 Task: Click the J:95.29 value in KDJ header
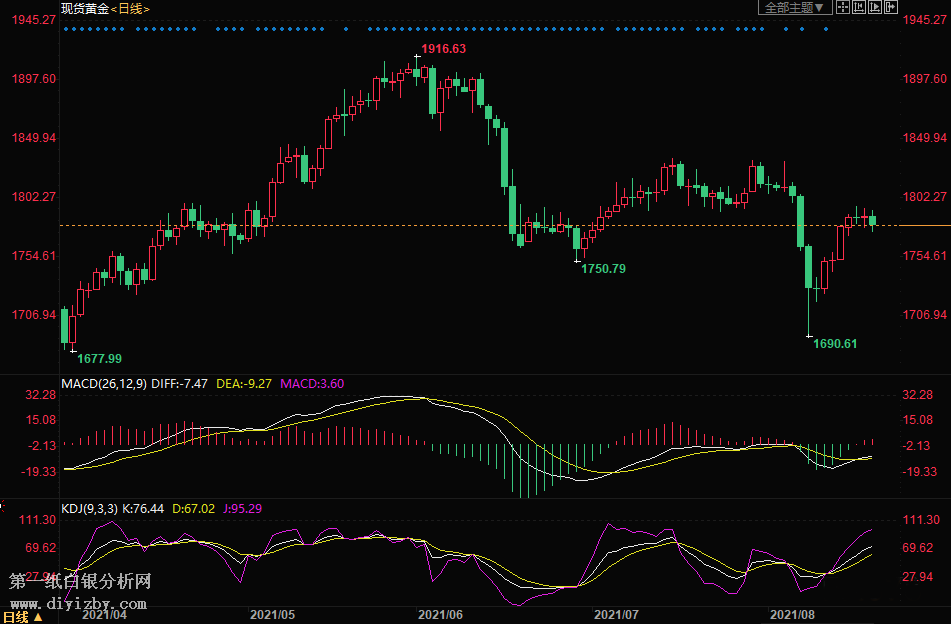point(242,509)
